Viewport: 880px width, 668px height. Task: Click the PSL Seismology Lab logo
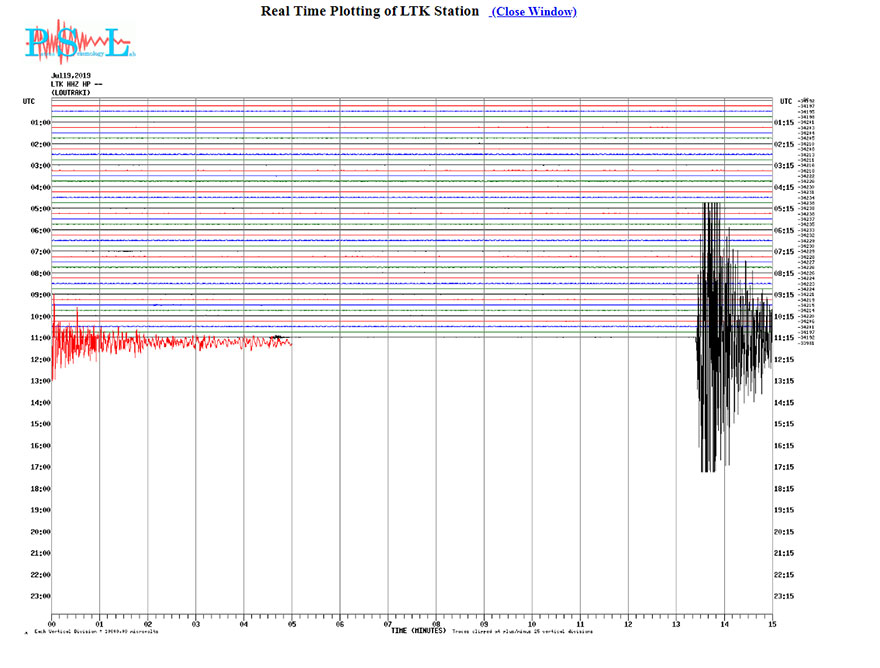point(79,42)
